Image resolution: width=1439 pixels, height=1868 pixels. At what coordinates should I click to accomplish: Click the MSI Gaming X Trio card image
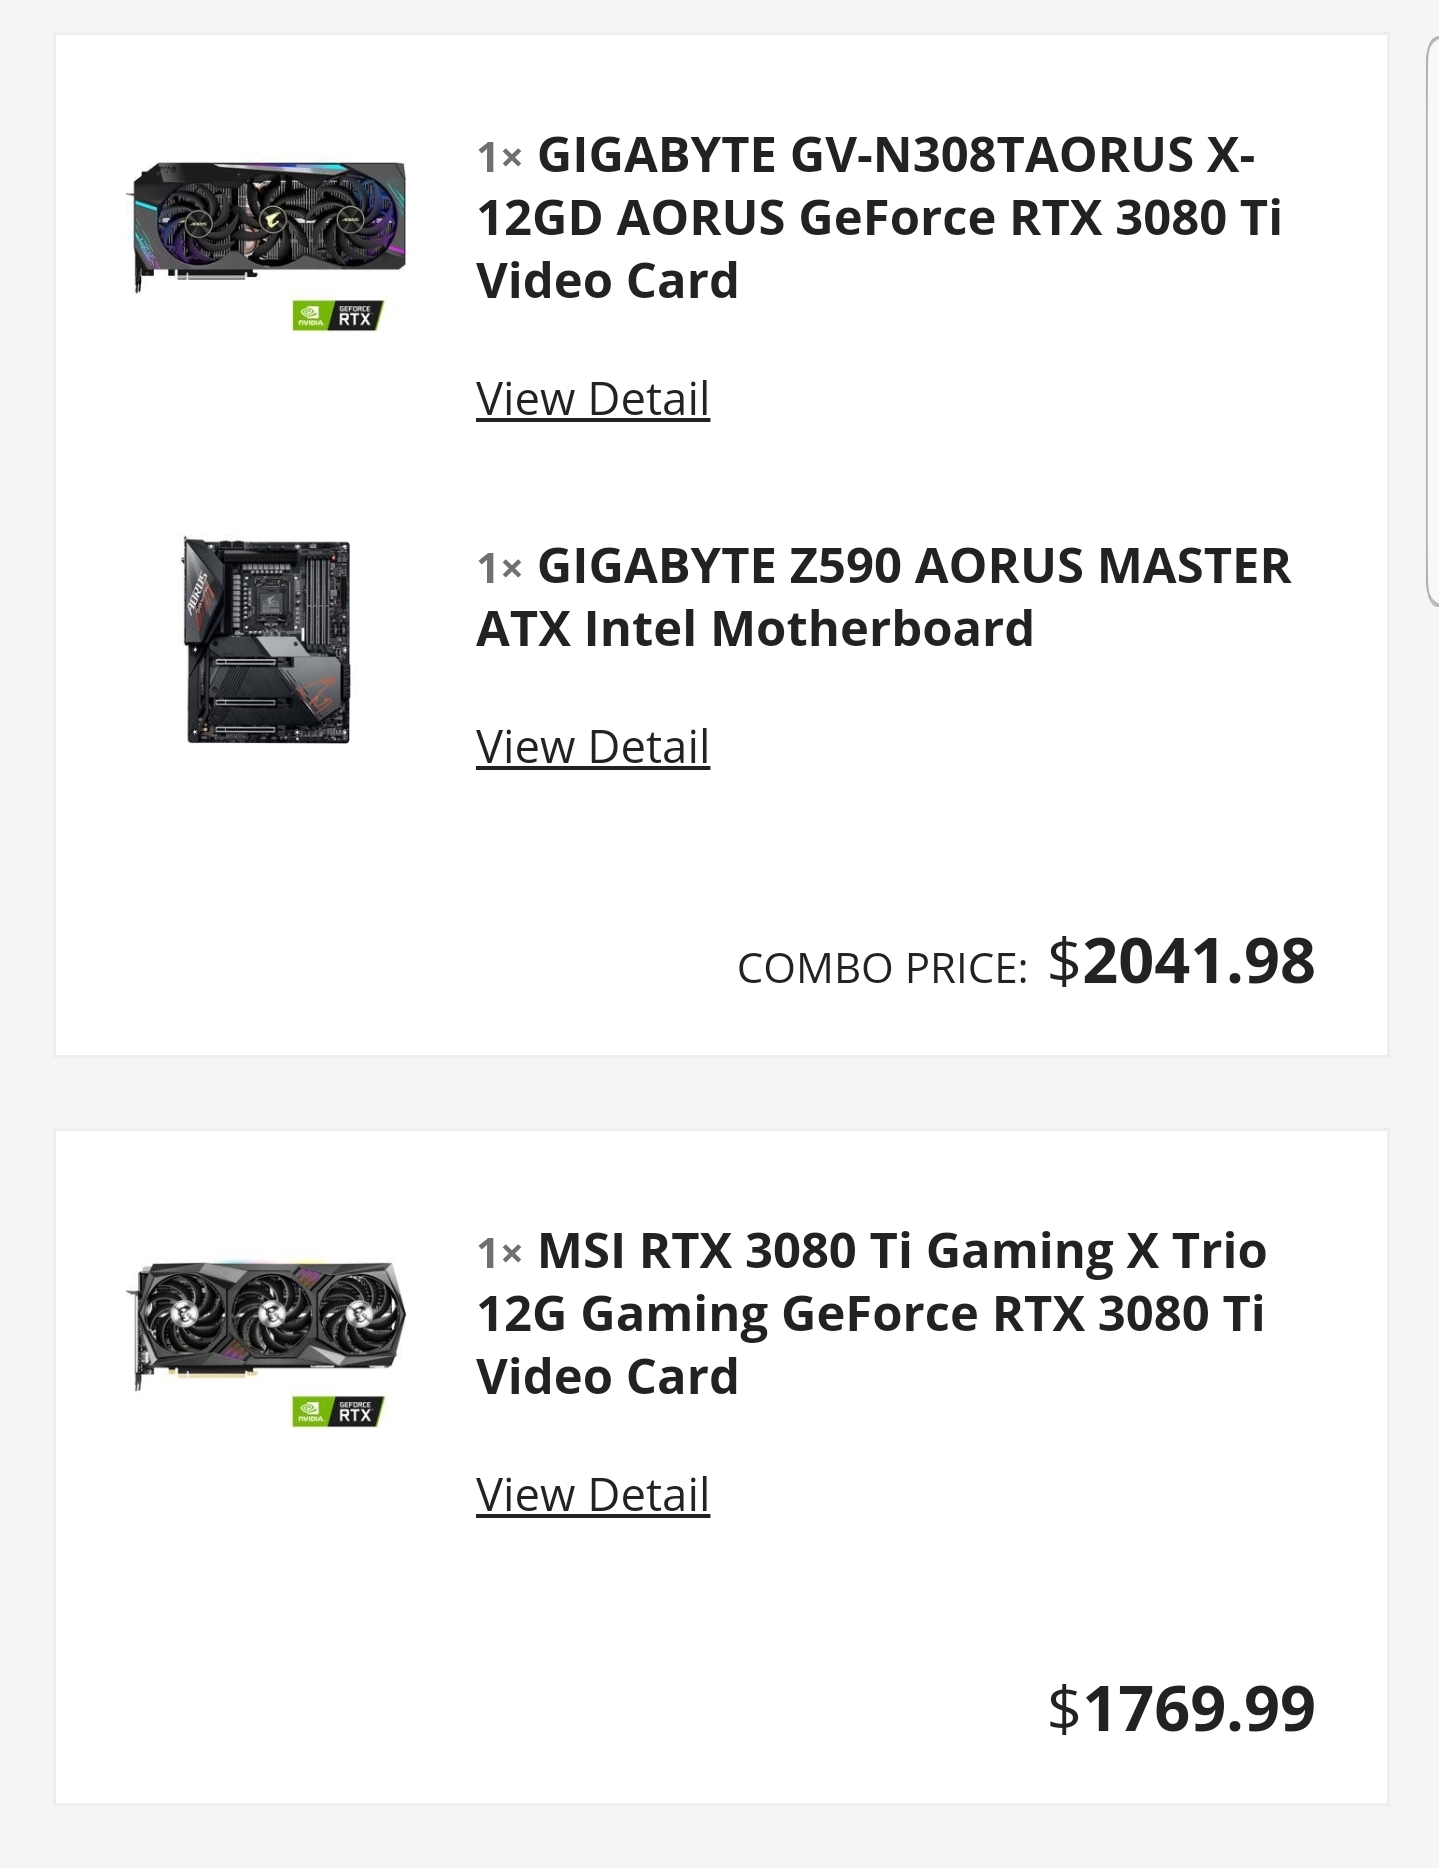tap(268, 1322)
